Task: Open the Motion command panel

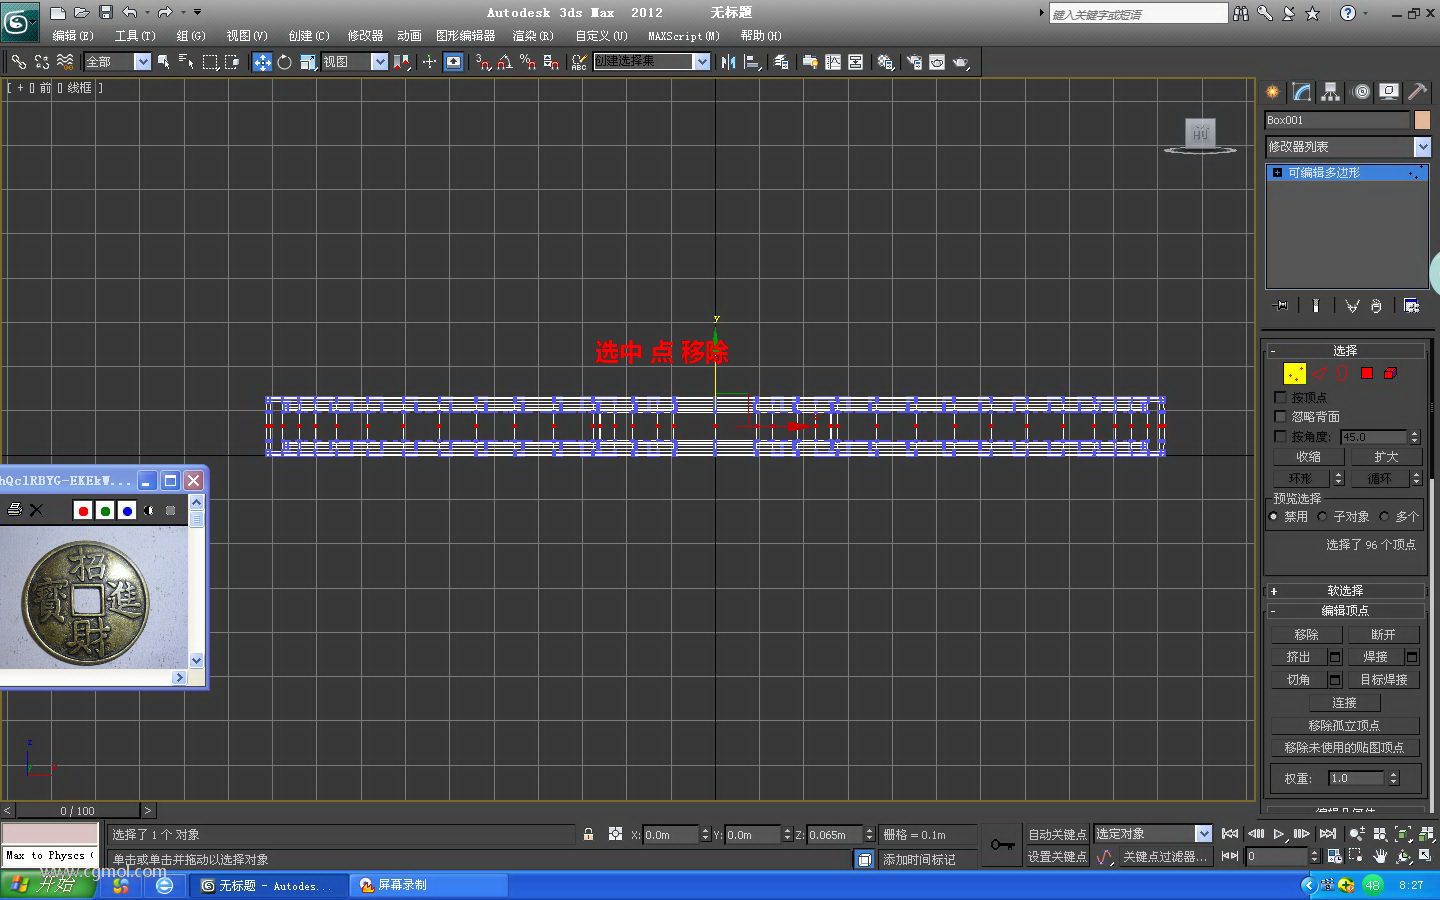Action: coord(1361,92)
